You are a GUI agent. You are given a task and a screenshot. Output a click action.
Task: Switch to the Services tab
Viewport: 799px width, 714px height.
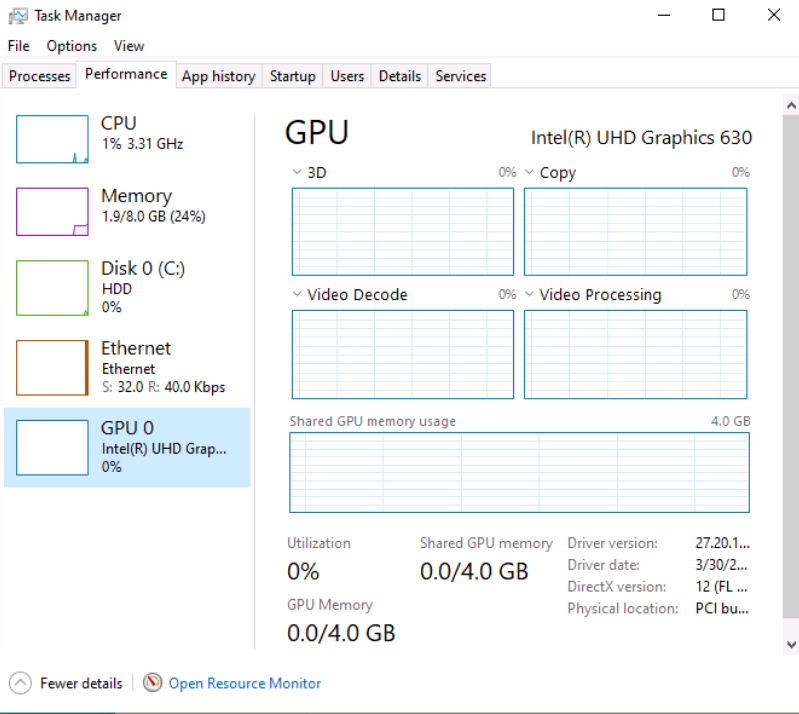(x=461, y=76)
